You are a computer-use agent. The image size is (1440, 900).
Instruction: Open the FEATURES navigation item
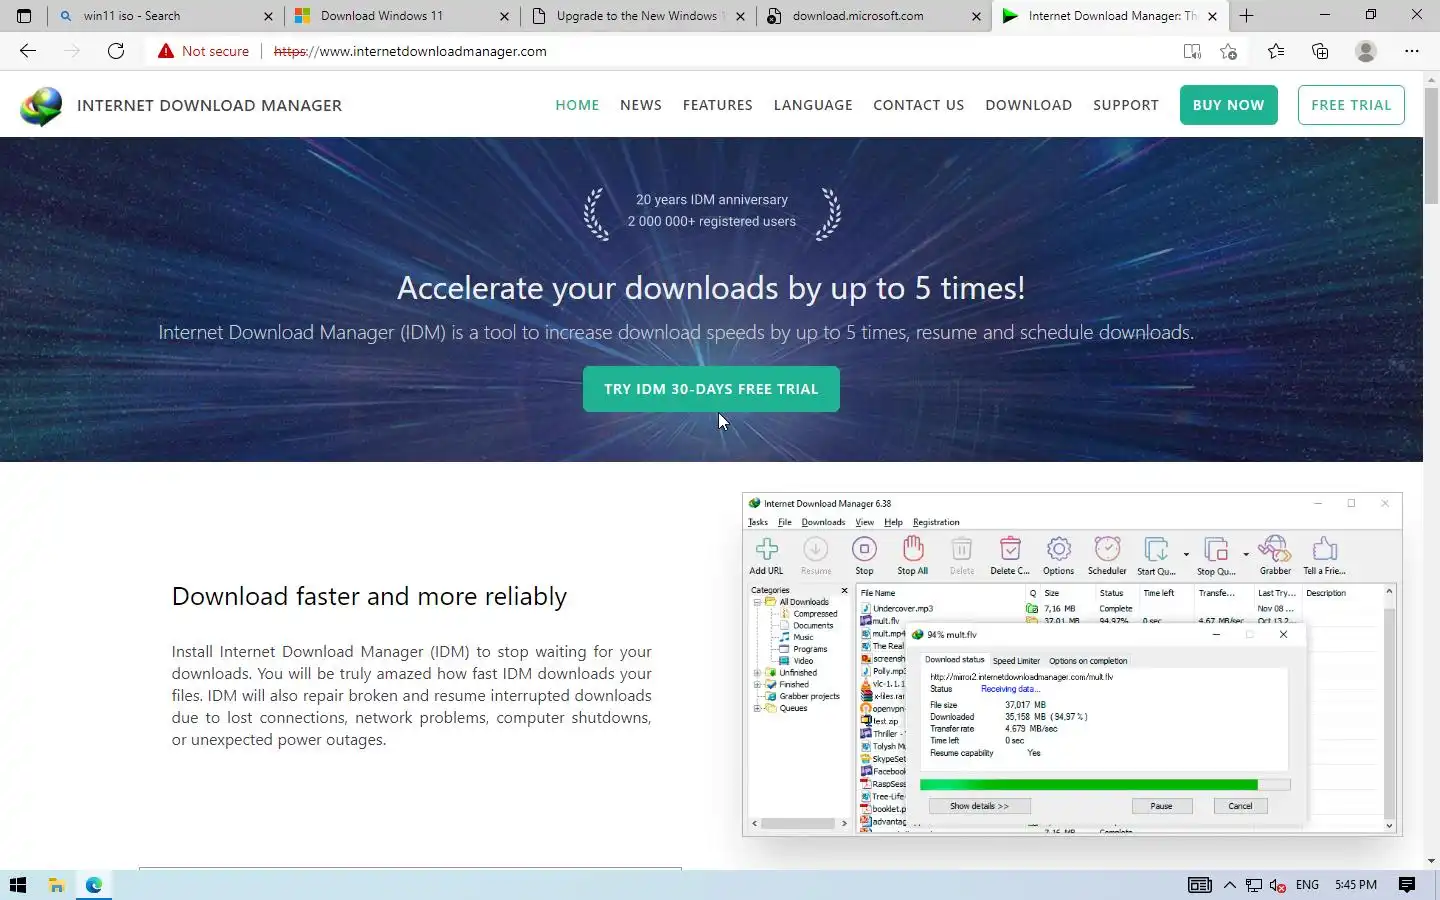[718, 105]
